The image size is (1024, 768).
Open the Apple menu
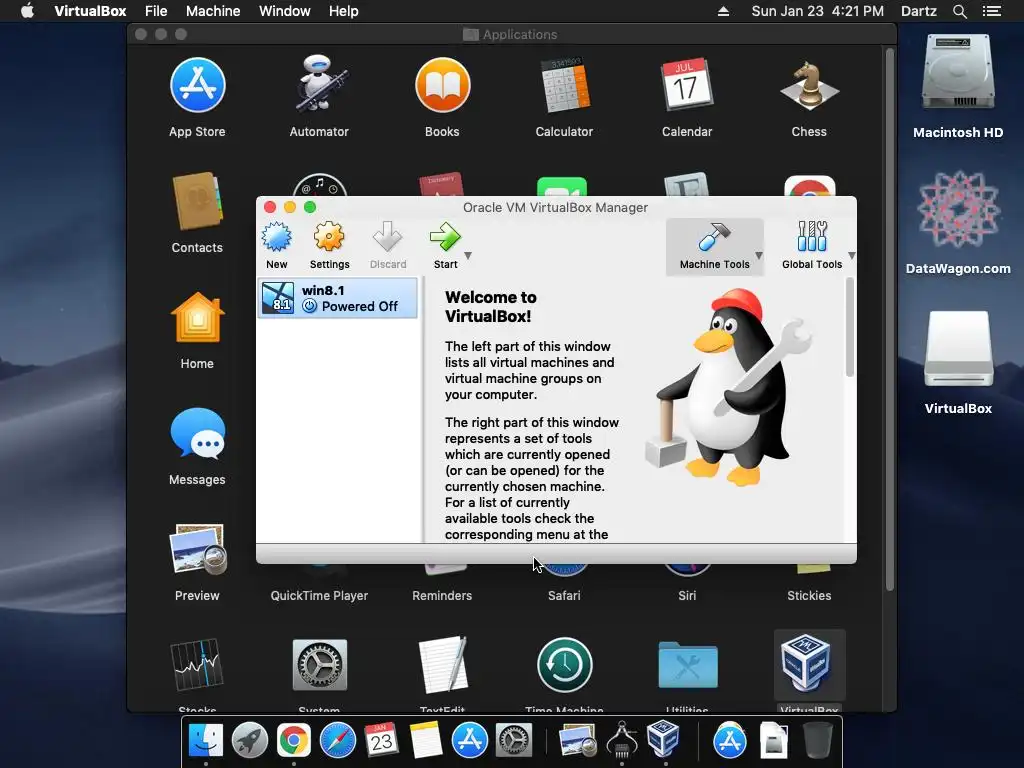27,11
